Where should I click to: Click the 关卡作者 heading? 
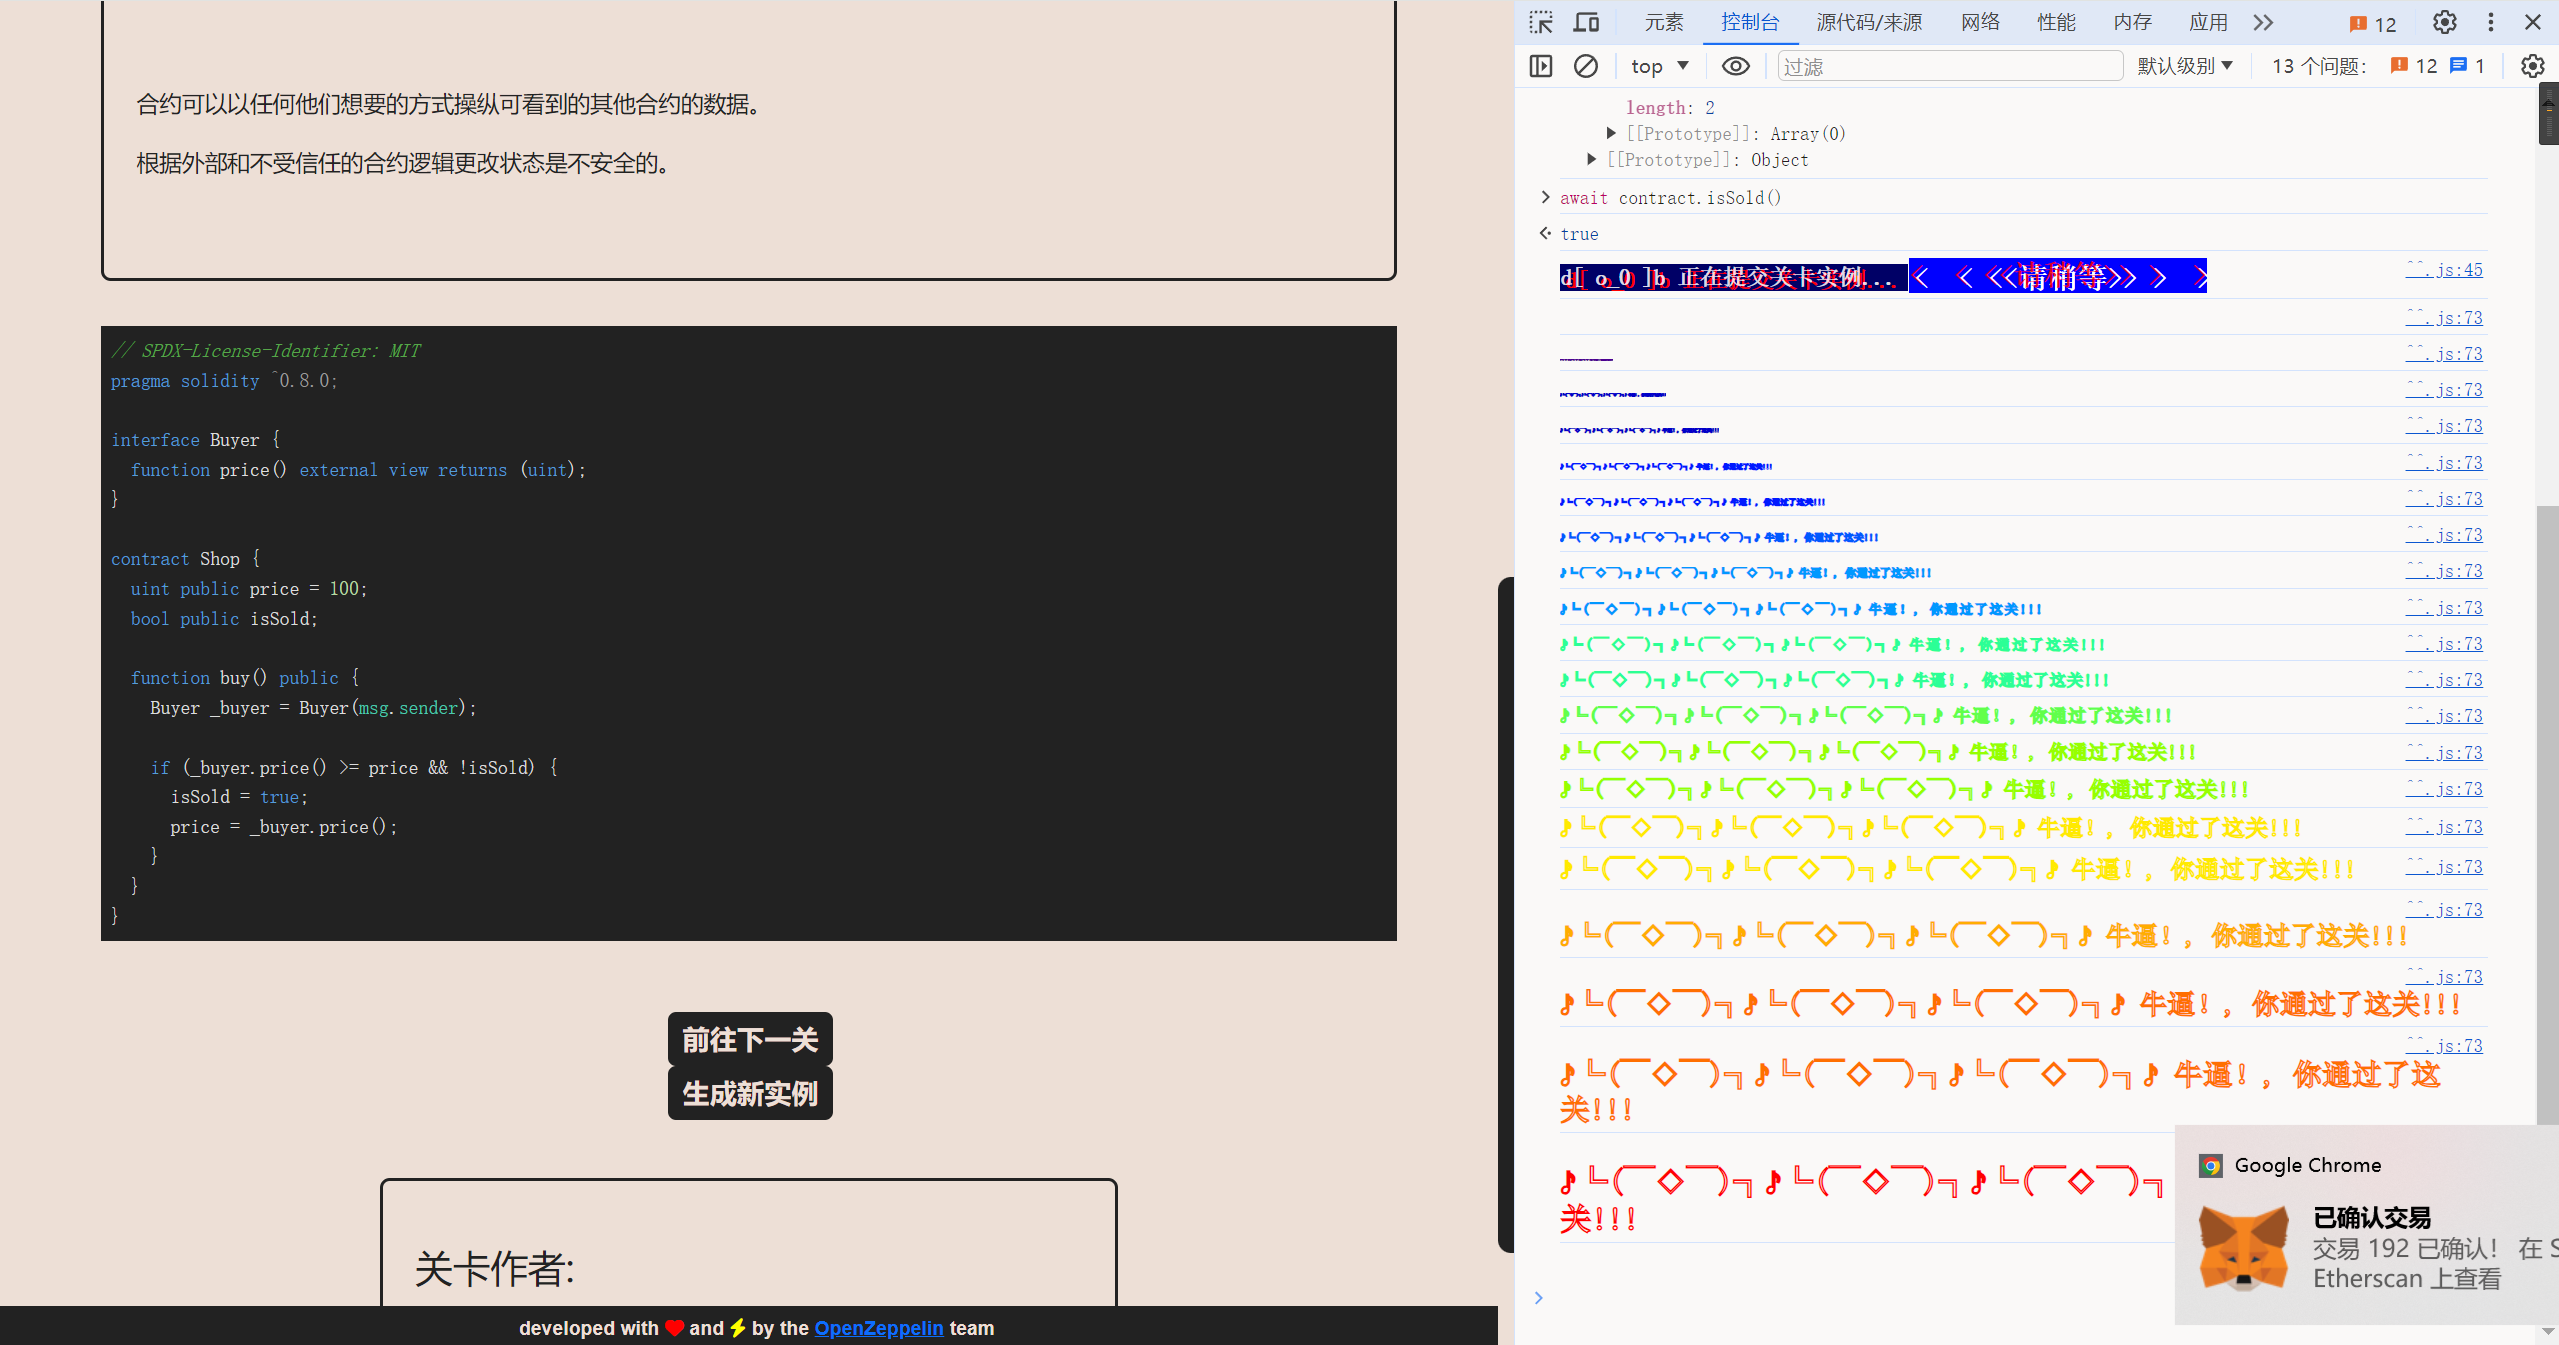point(495,1269)
